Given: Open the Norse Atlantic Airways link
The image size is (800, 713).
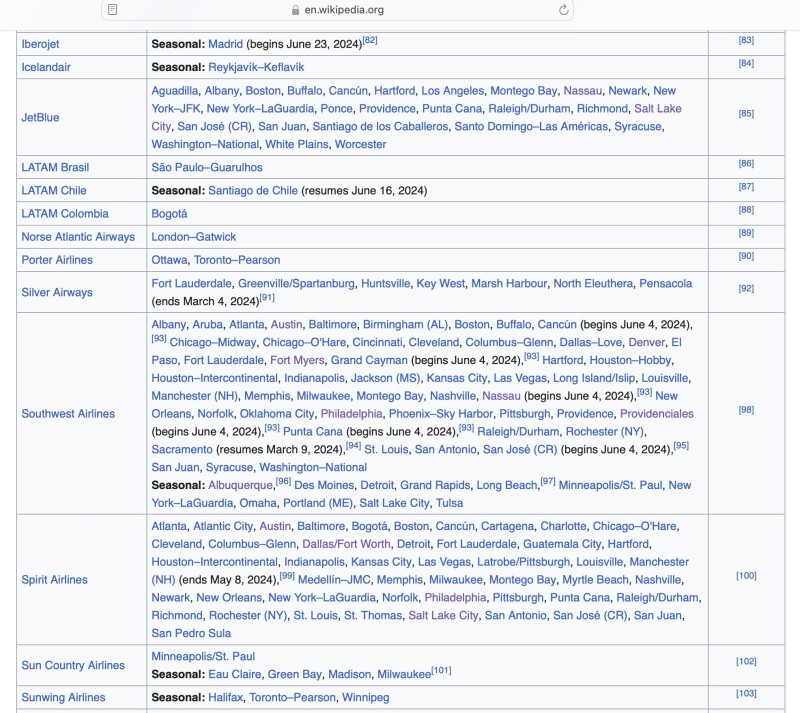Looking at the screenshot, I should tap(78, 237).
